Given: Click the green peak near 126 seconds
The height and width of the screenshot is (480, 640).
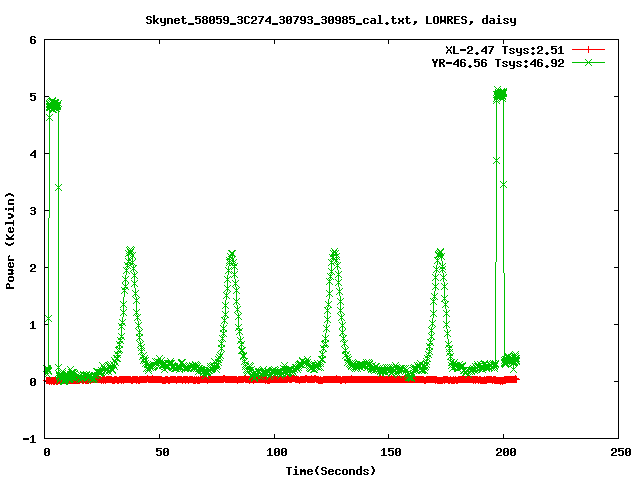Looking at the screenshot, I should pyautogui.click(x=334, y=254).
